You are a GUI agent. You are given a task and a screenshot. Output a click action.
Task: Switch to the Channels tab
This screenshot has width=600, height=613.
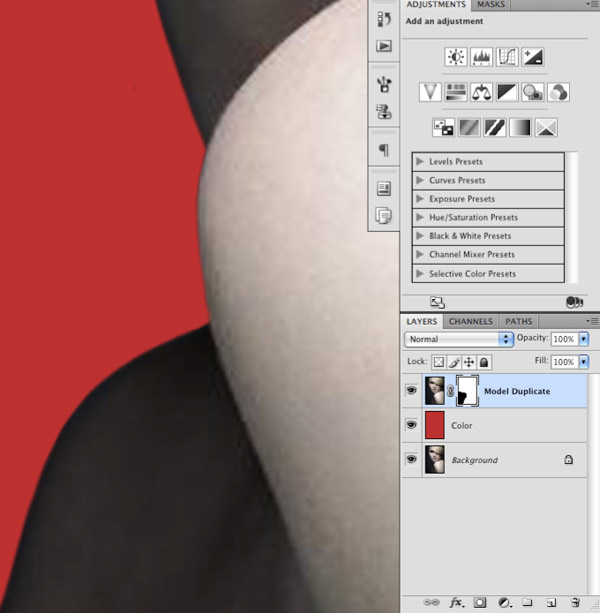[x=470, y=322]
